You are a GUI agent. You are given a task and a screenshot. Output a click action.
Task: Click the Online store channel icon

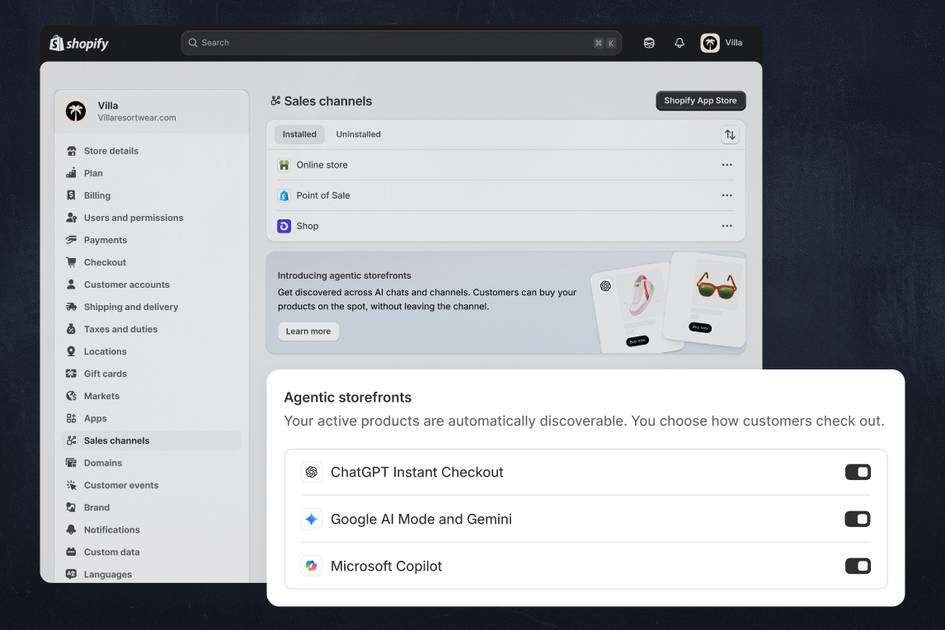coord(284,165)
